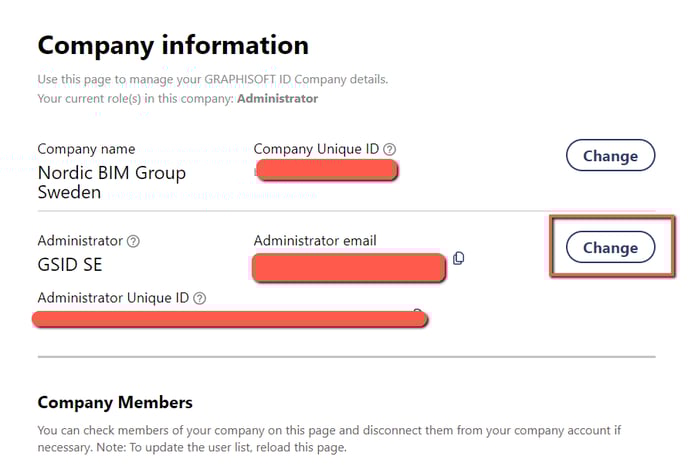This screenshot has width=688, height=473.
Task: Click the Company Members section heading
Action: point(115,402)
